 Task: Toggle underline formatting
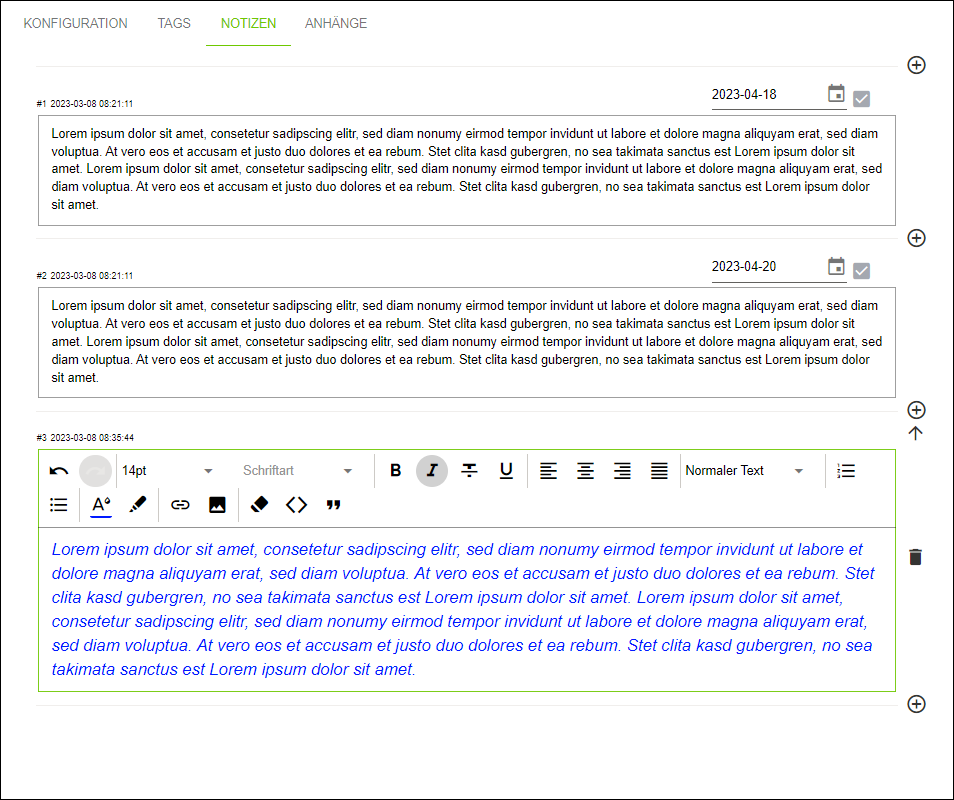click(506, 470)
